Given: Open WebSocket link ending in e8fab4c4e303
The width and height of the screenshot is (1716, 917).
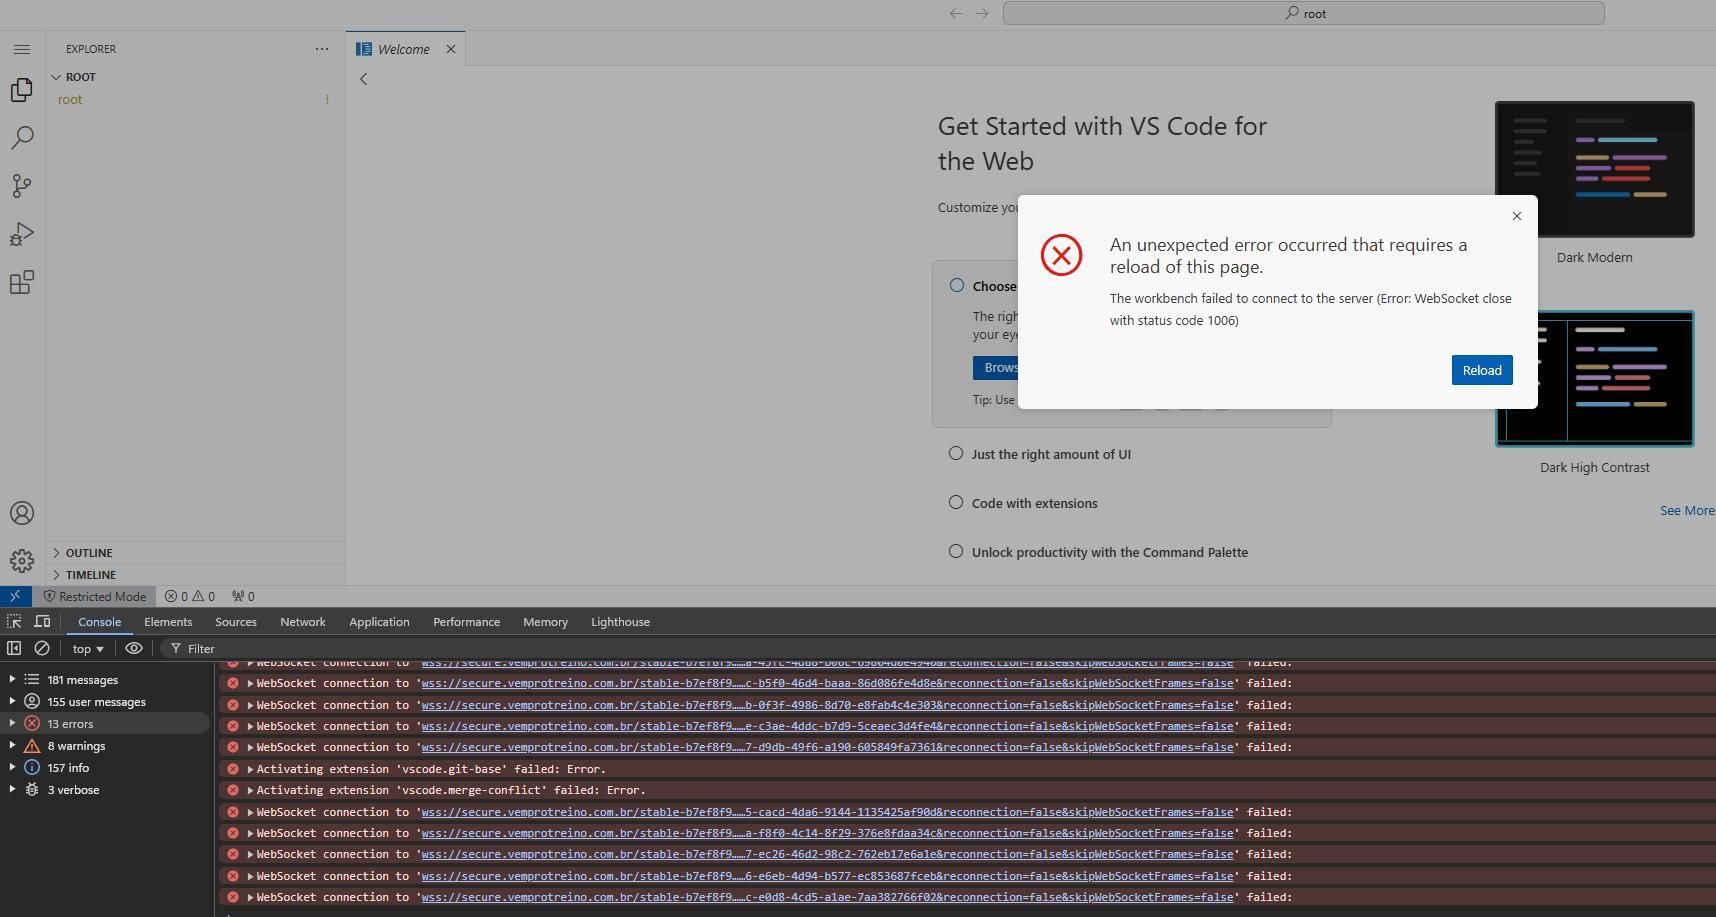Looking at the screenshot, I should [827, 705].
